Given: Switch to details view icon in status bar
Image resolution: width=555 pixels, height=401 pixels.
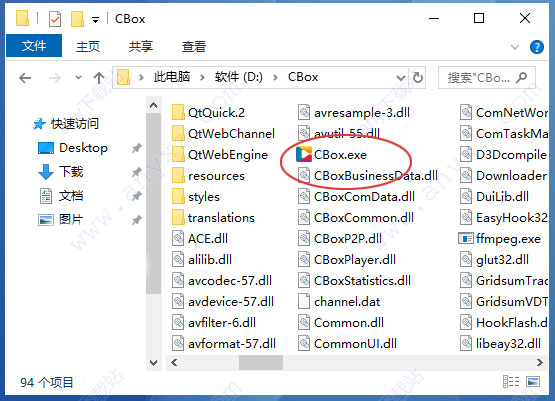Looking at the screenshot, I should (x=511, y=382).
